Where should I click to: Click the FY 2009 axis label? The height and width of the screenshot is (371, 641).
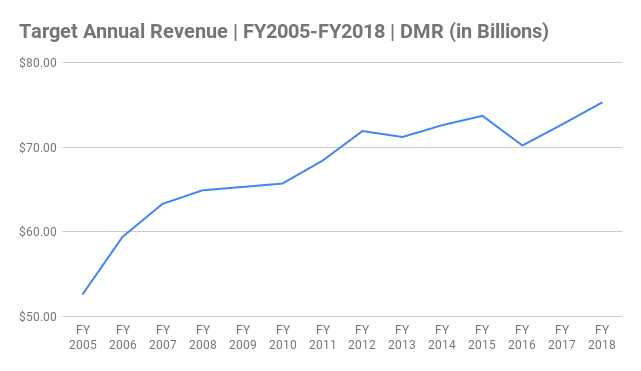(x=243, y=337)
